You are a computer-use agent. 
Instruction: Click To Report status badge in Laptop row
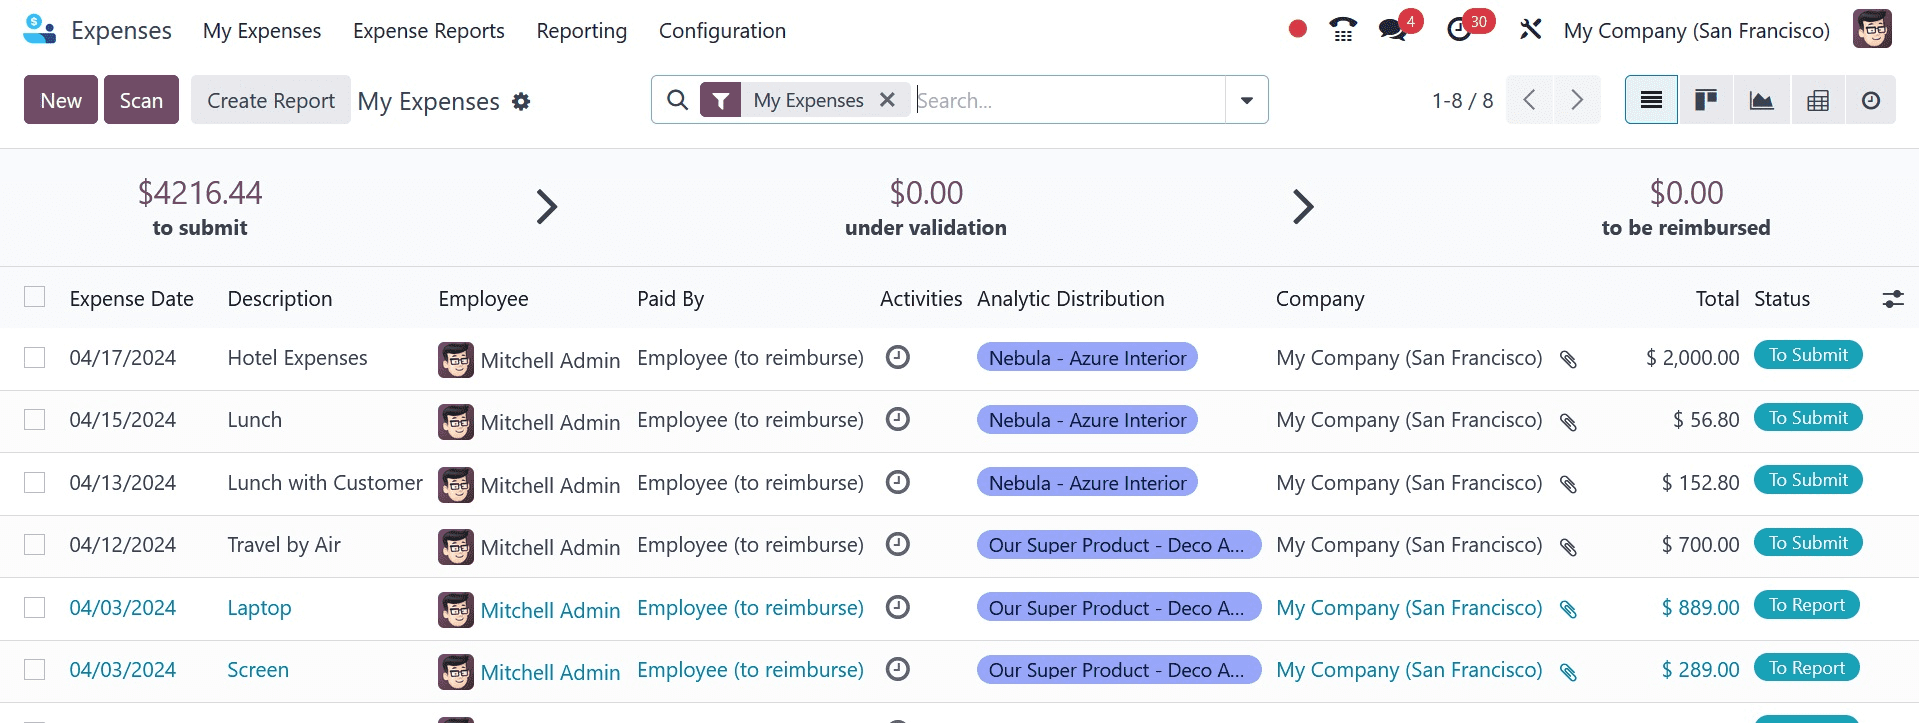coord(1807,605)
